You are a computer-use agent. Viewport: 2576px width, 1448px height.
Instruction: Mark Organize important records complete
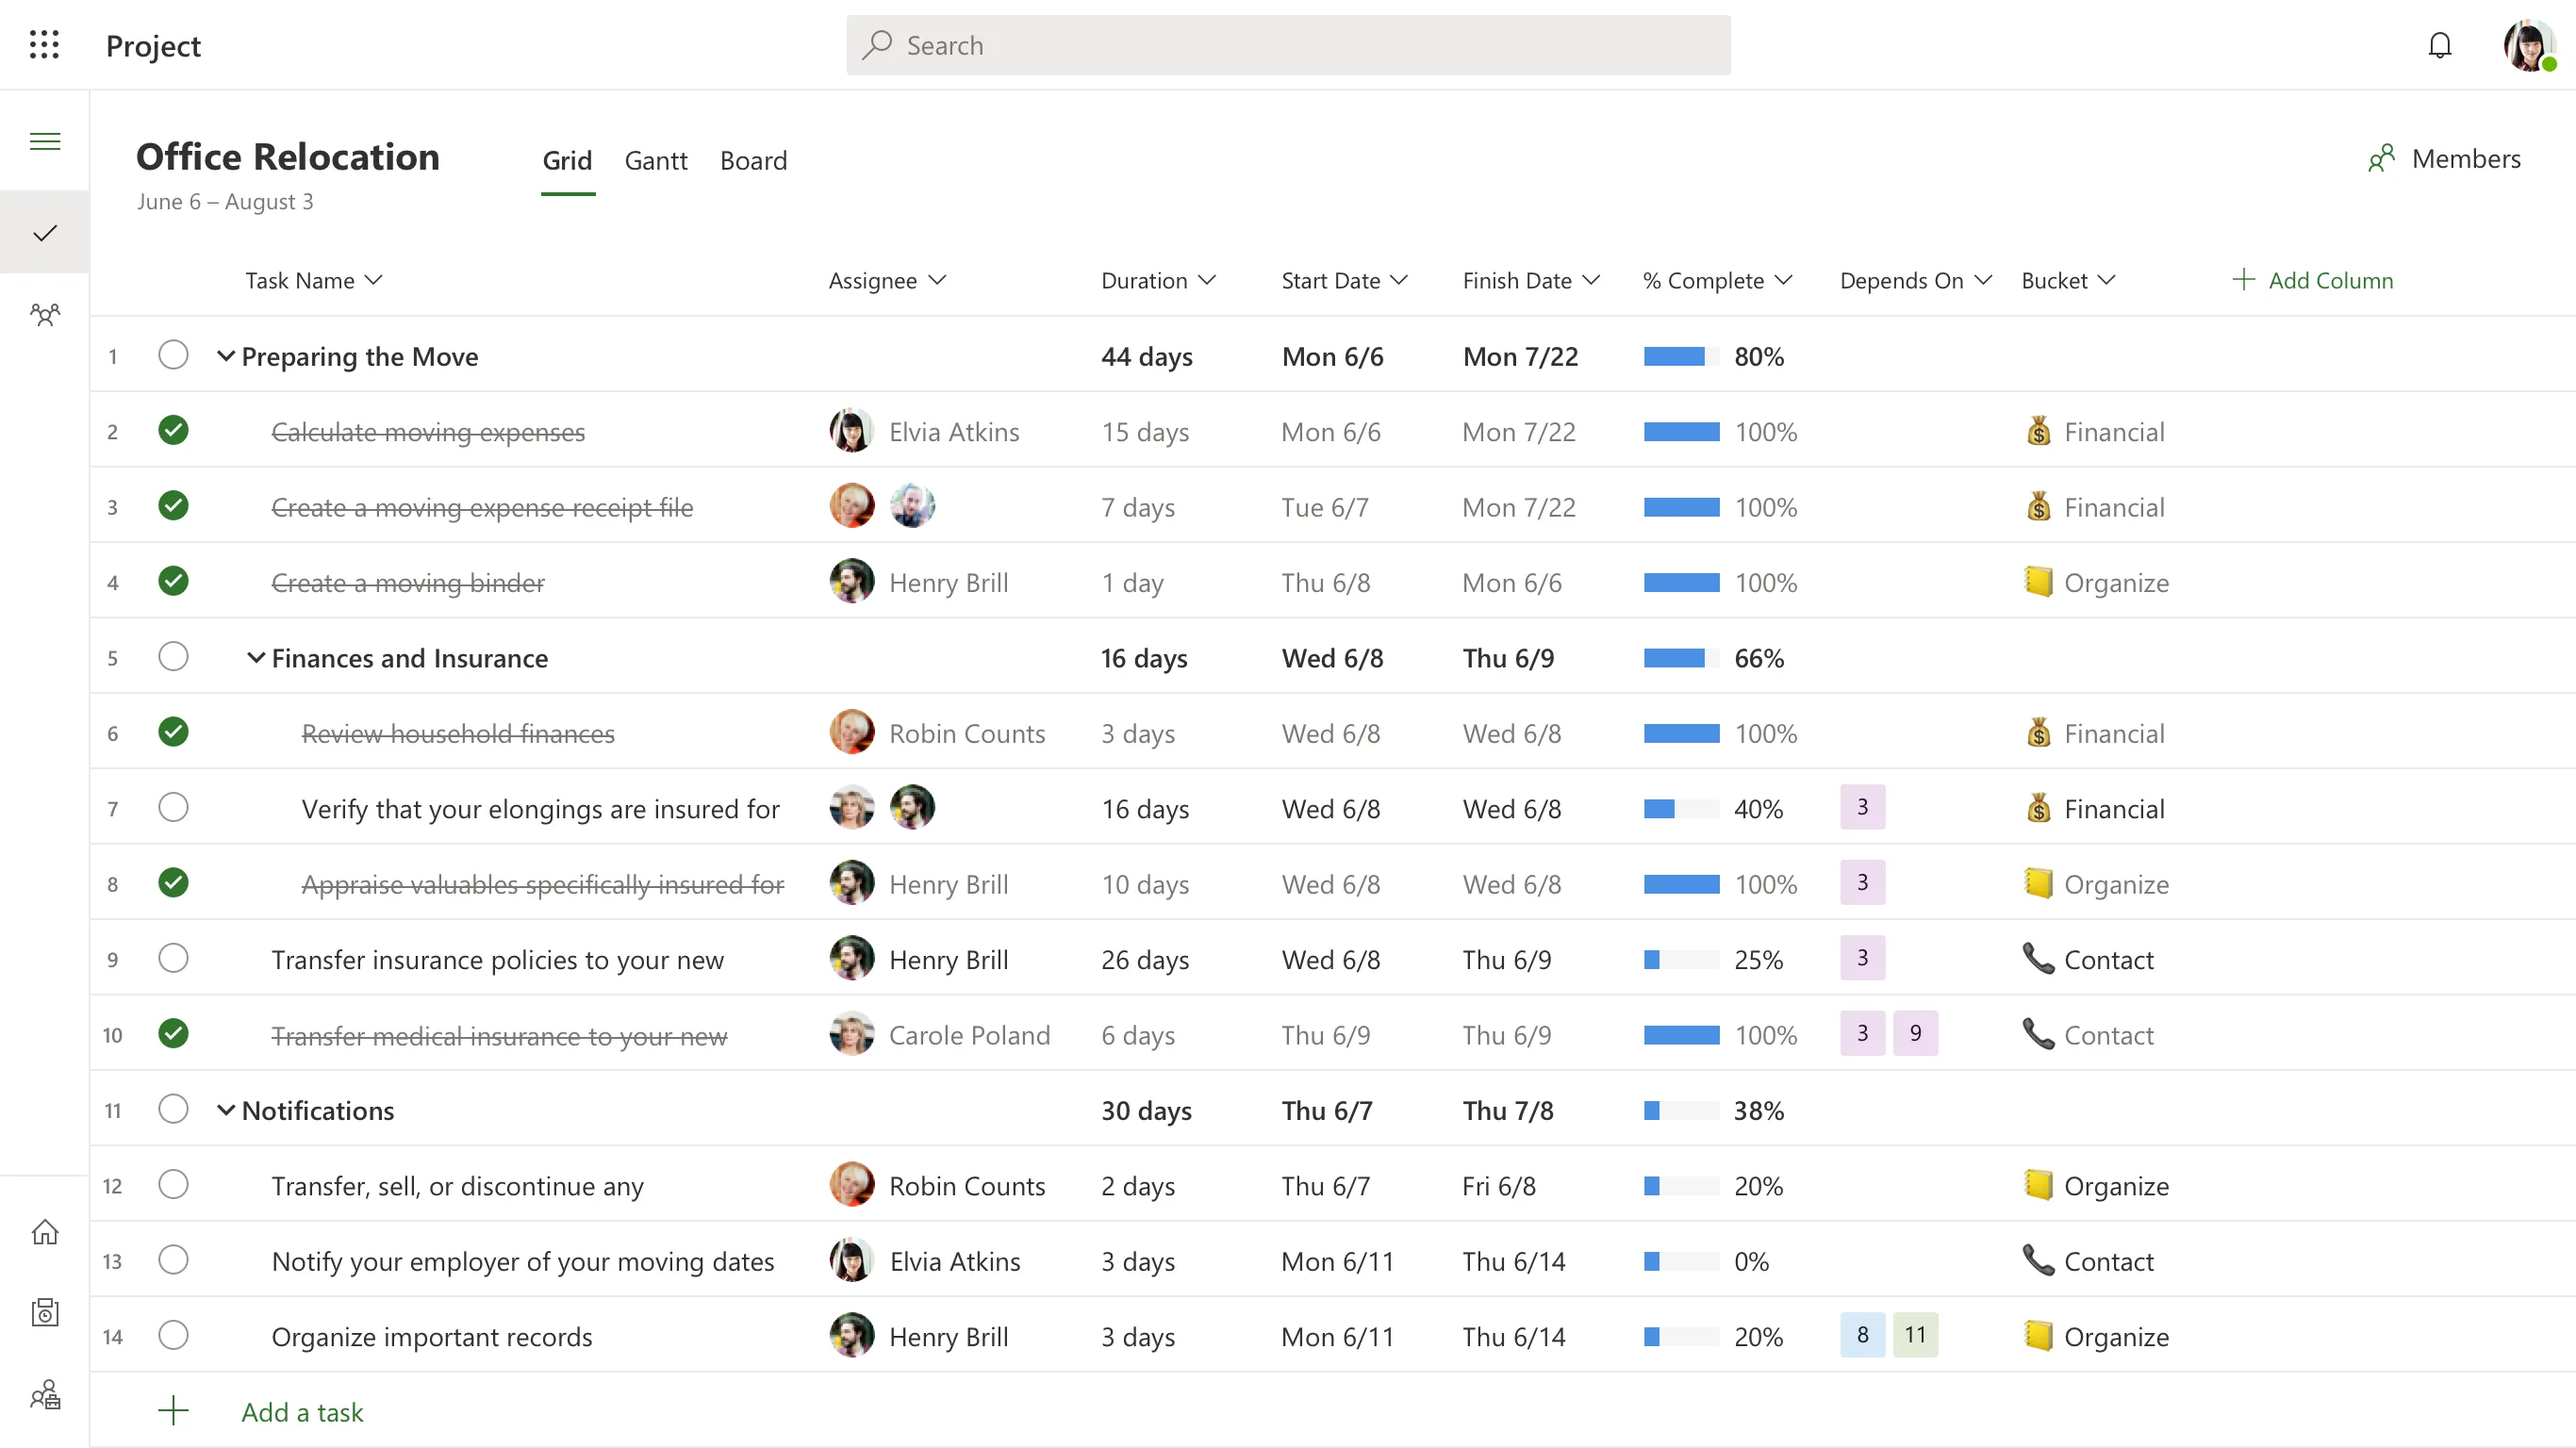[x=173, y=1335]
